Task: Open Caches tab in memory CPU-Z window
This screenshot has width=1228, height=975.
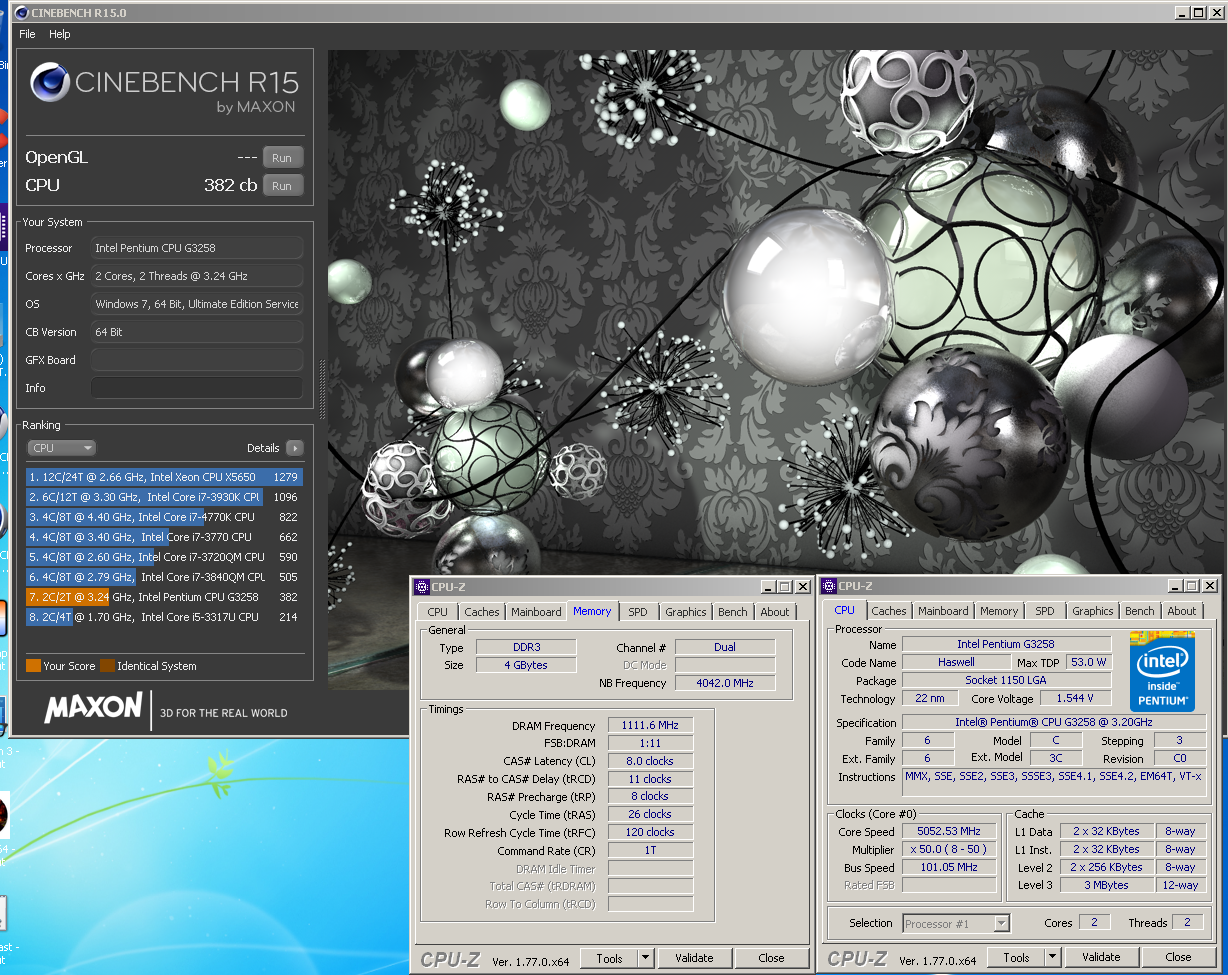Action: click(482, 612)
